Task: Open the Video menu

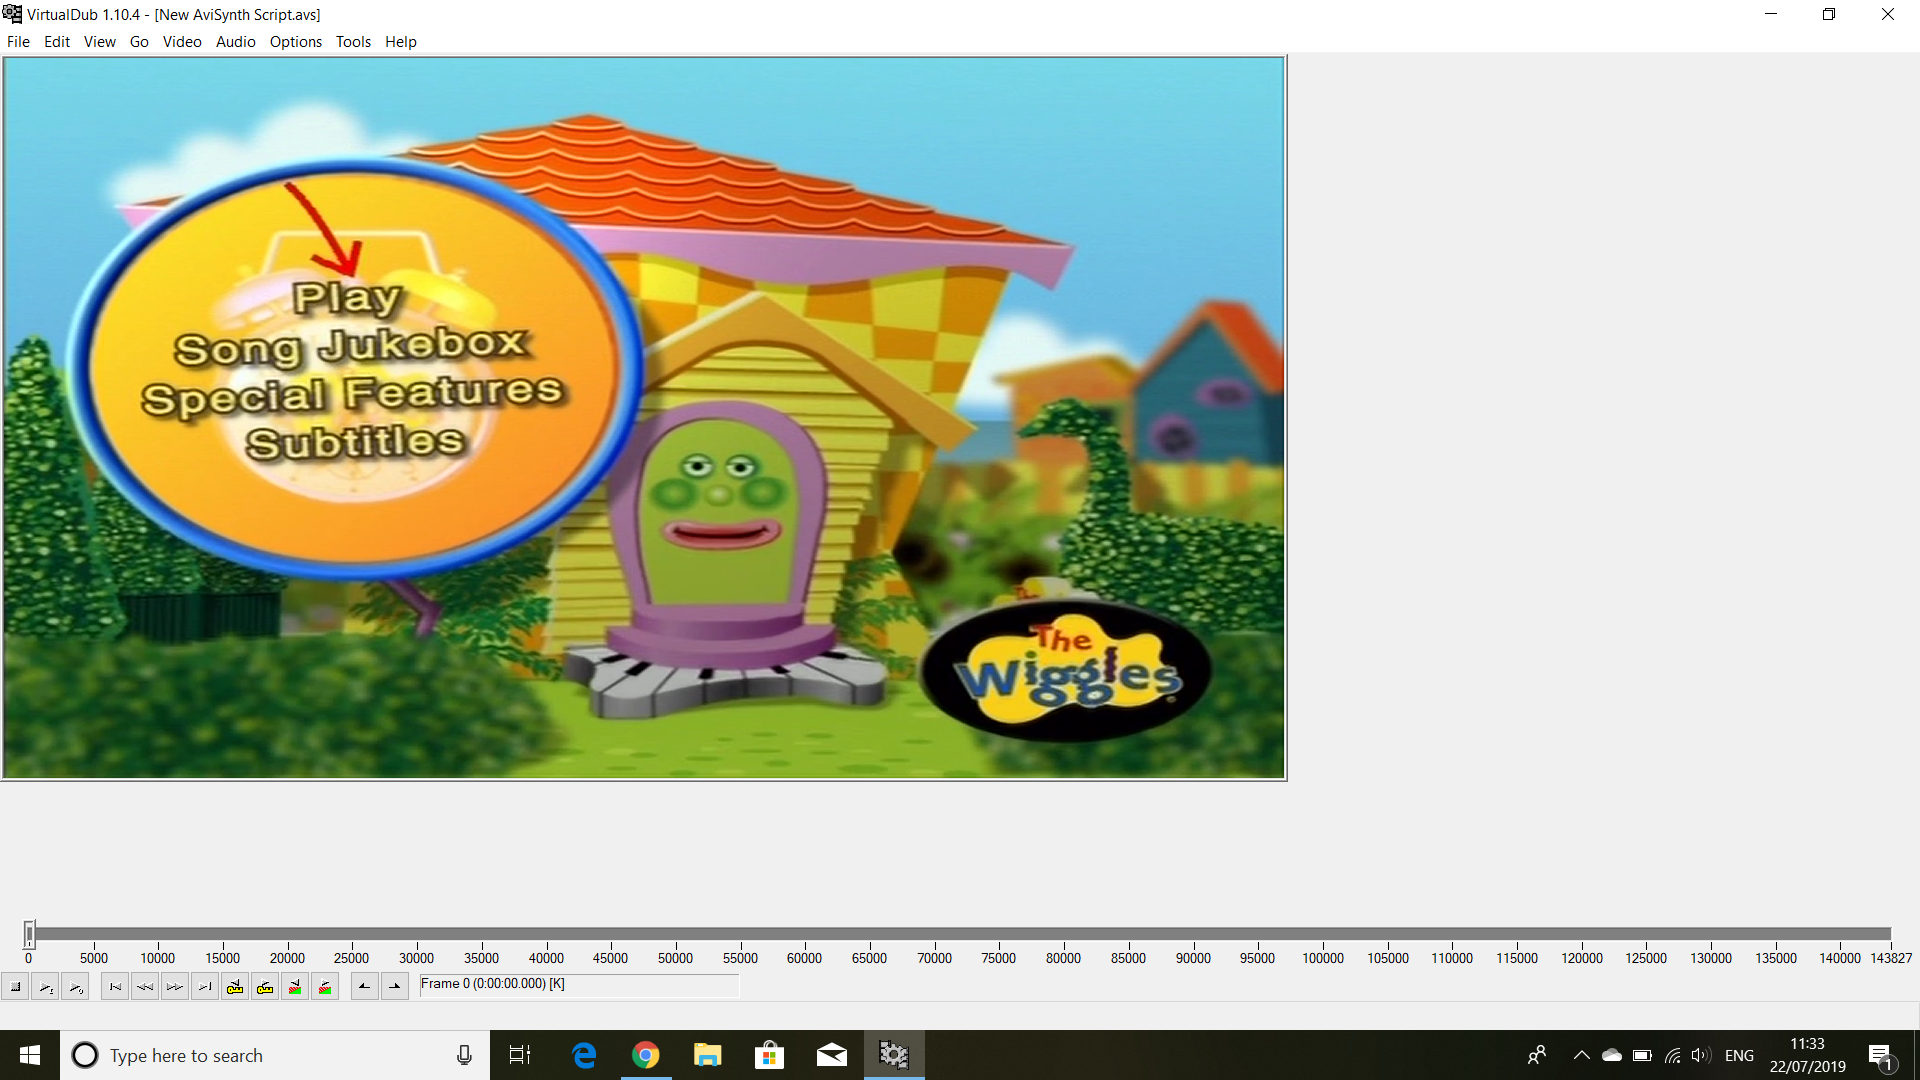Action: tap(182, 42)
